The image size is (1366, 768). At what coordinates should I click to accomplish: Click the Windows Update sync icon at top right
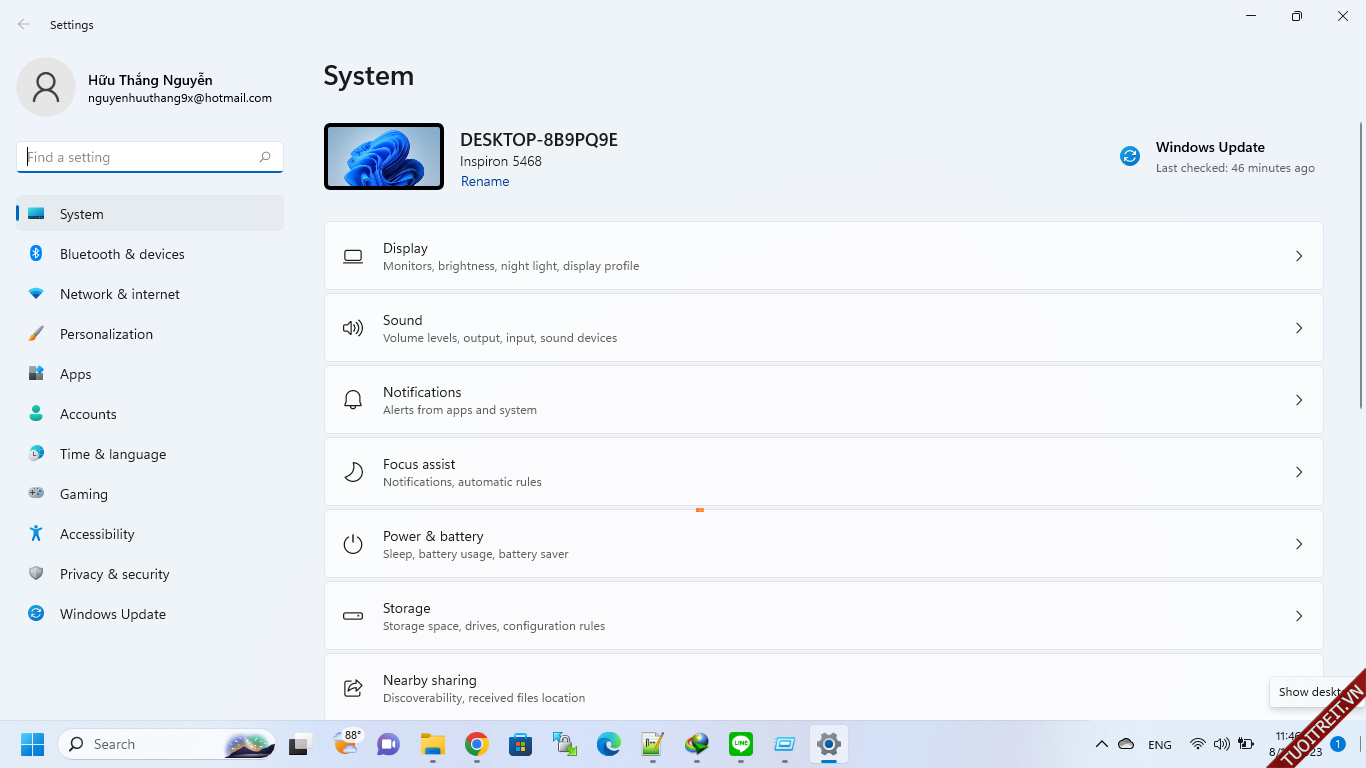1130,156
